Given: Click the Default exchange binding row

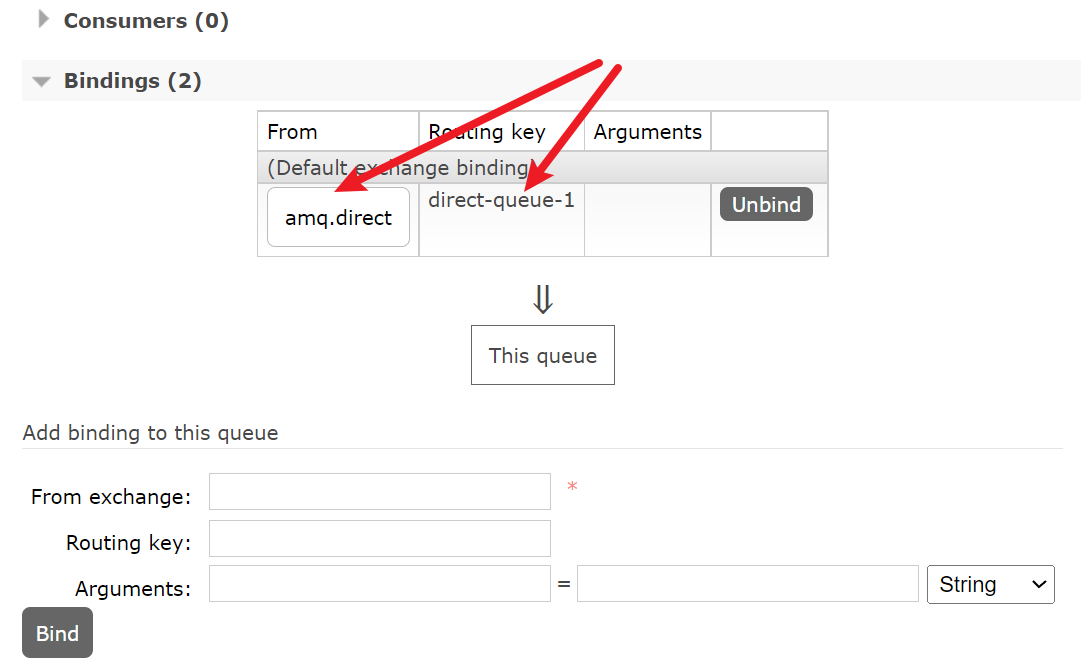Looking at the screenshot, I should pos(400,167).
